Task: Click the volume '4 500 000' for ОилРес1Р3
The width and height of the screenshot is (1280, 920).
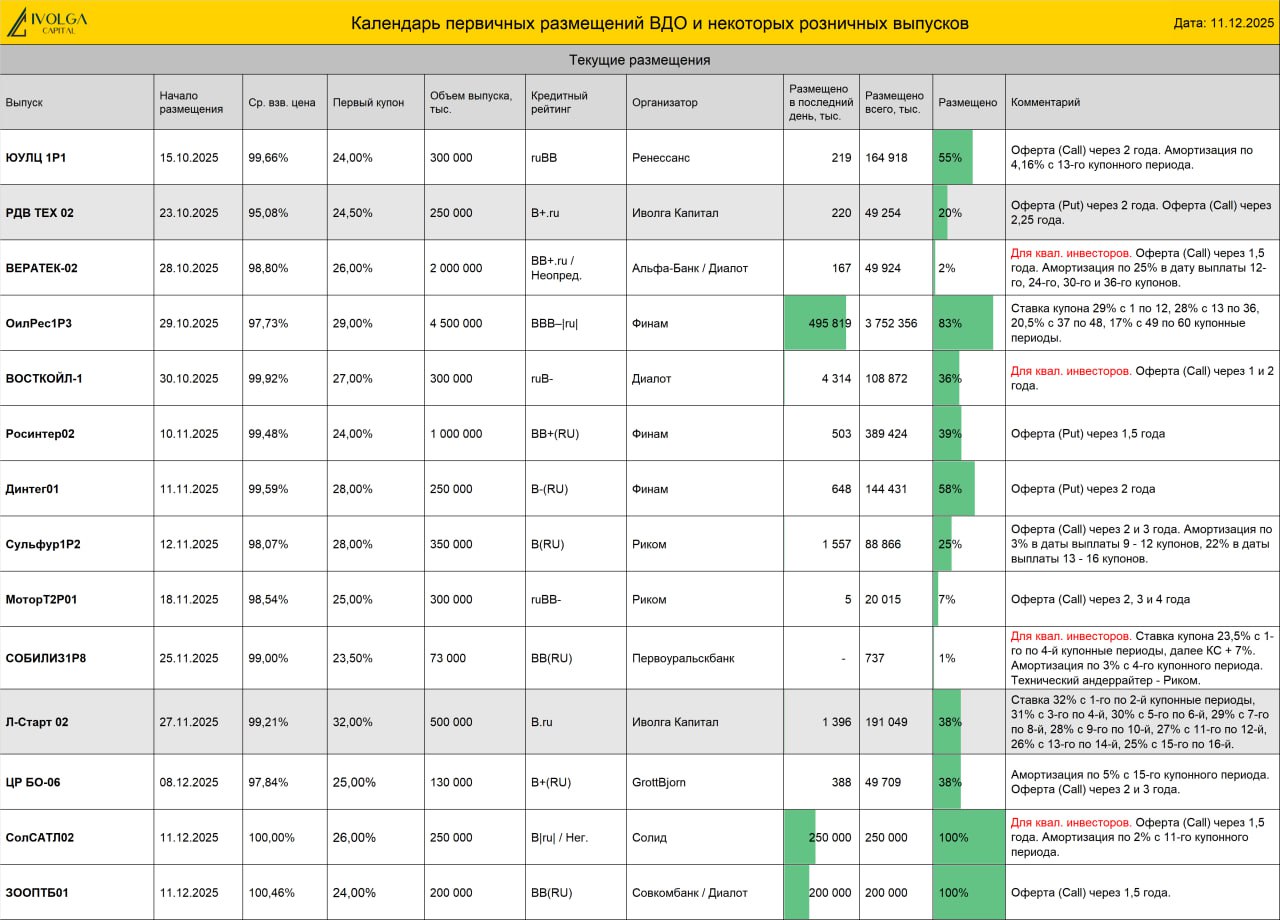Action: pyautogui.click(x=456, y=323)
